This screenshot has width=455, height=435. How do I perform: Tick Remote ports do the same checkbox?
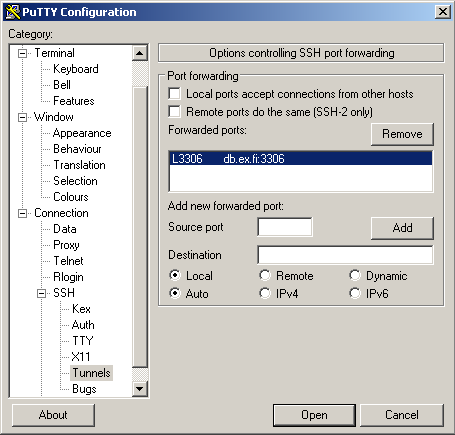(175, 112)
